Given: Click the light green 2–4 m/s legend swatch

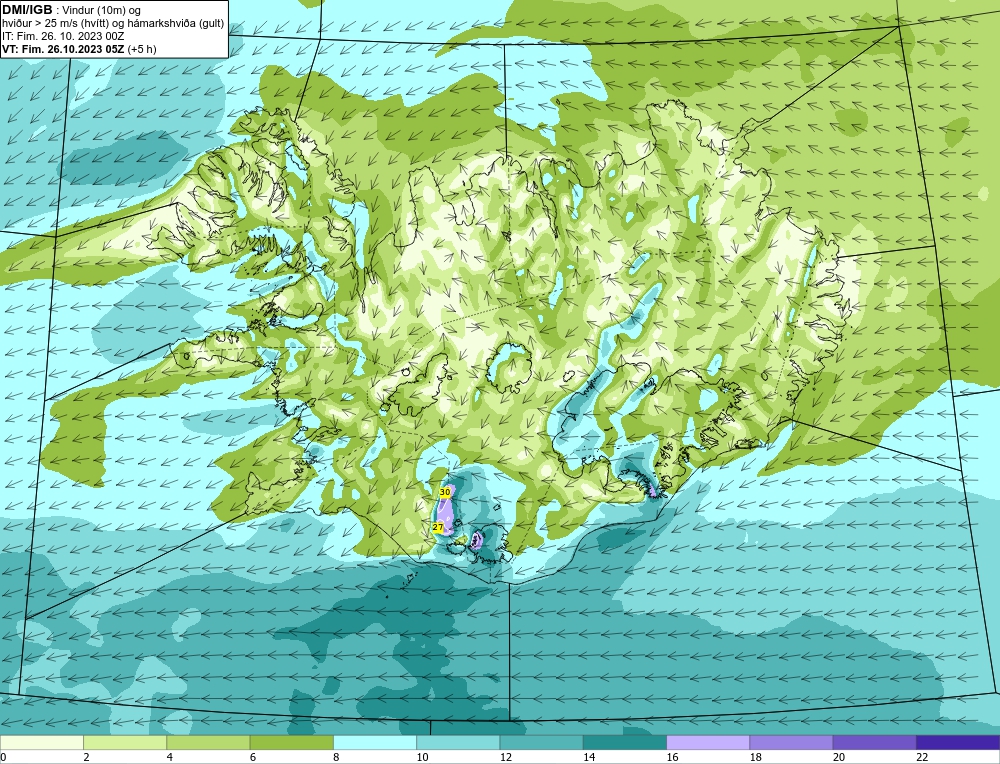Looking at the screenshot, I should click(125, 742).
